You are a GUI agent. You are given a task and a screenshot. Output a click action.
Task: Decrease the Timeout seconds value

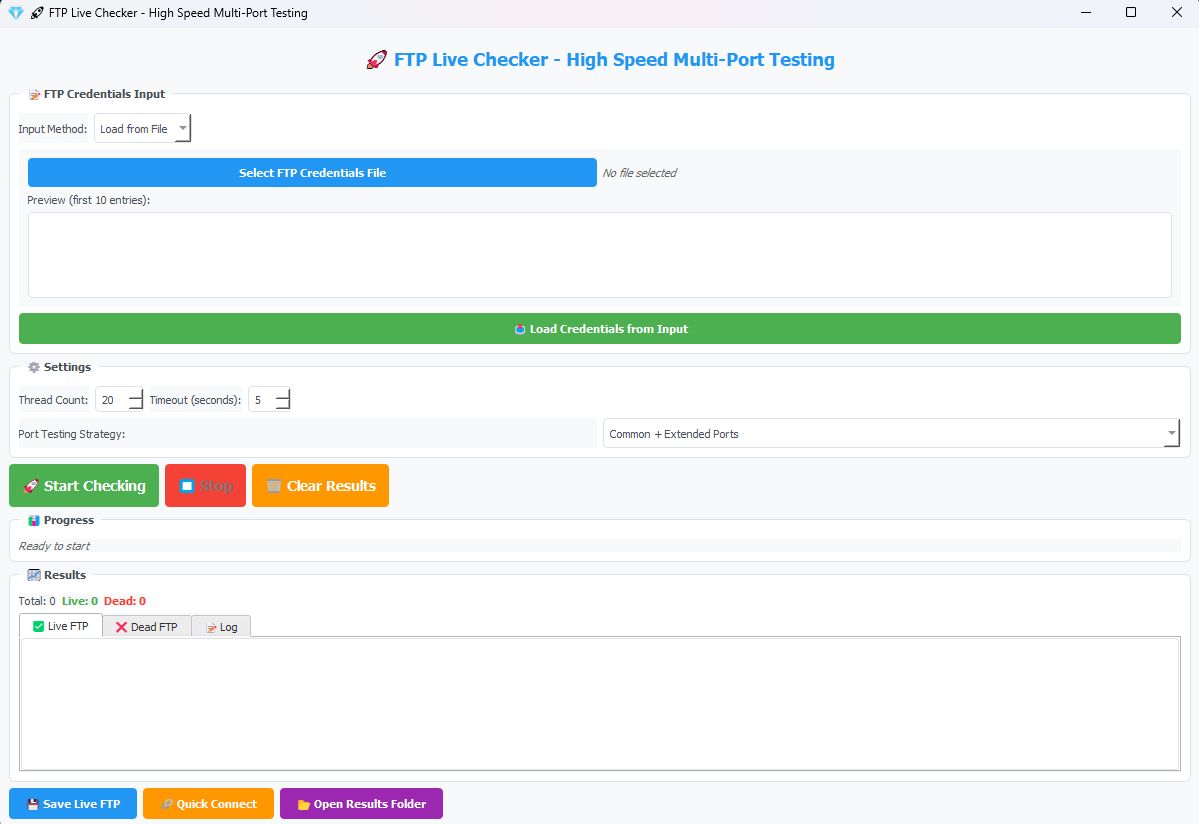(283, 406)
